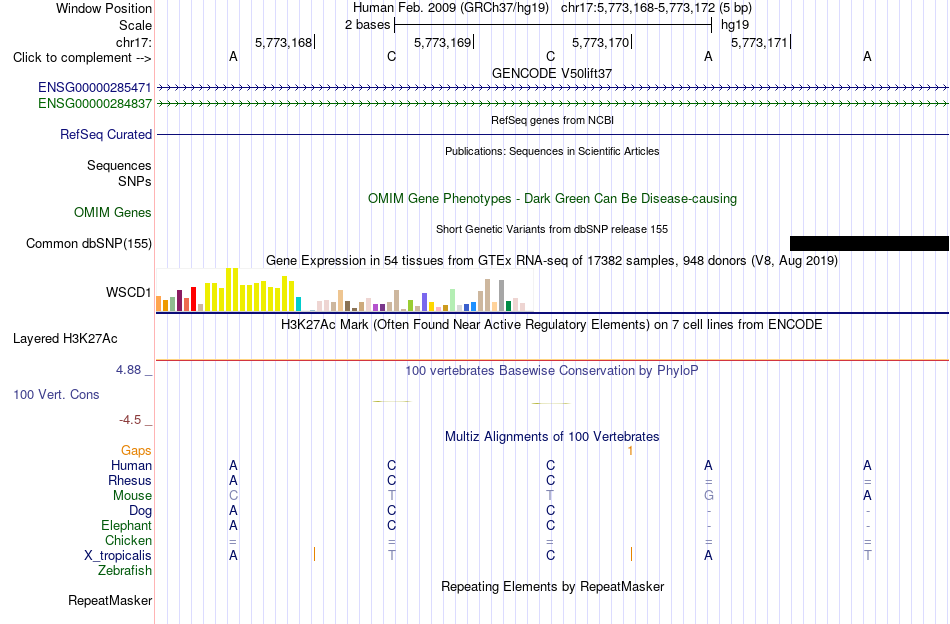
Task: Open the RefSeq Curated track label
Action: [x=105, y=134]
